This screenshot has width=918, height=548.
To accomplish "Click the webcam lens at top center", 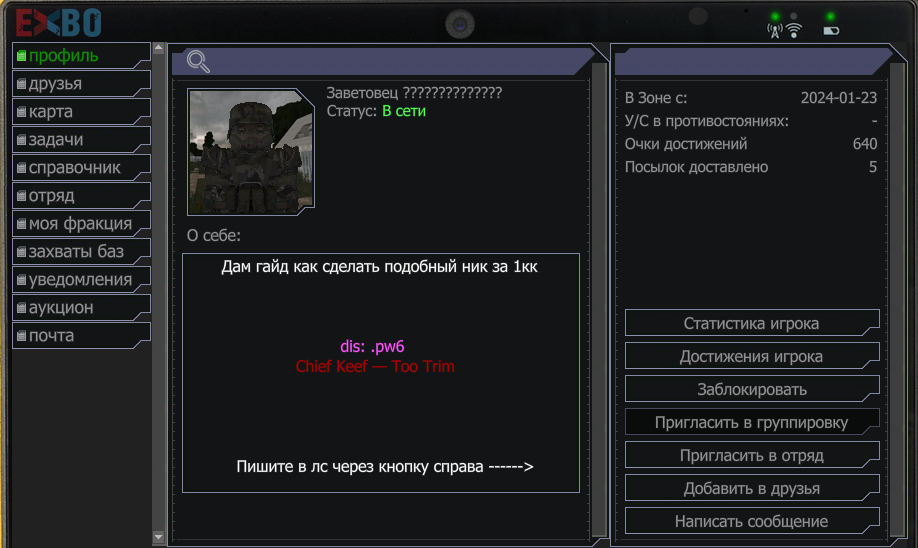I will (460, 25).
